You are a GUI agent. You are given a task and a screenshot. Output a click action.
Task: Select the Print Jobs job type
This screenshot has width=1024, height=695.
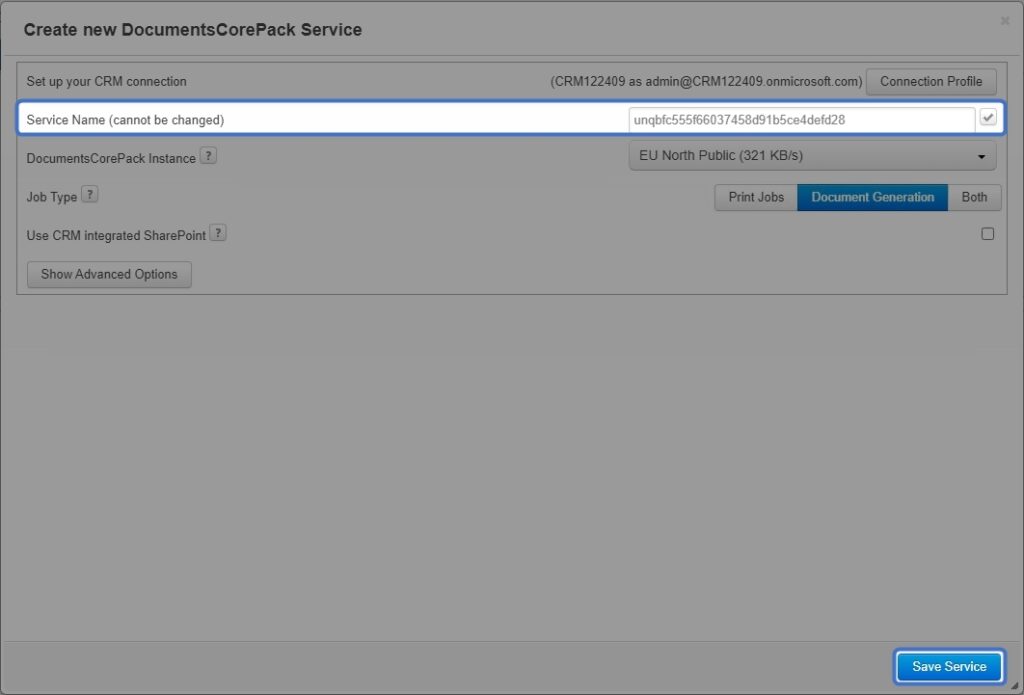point(755,197)
